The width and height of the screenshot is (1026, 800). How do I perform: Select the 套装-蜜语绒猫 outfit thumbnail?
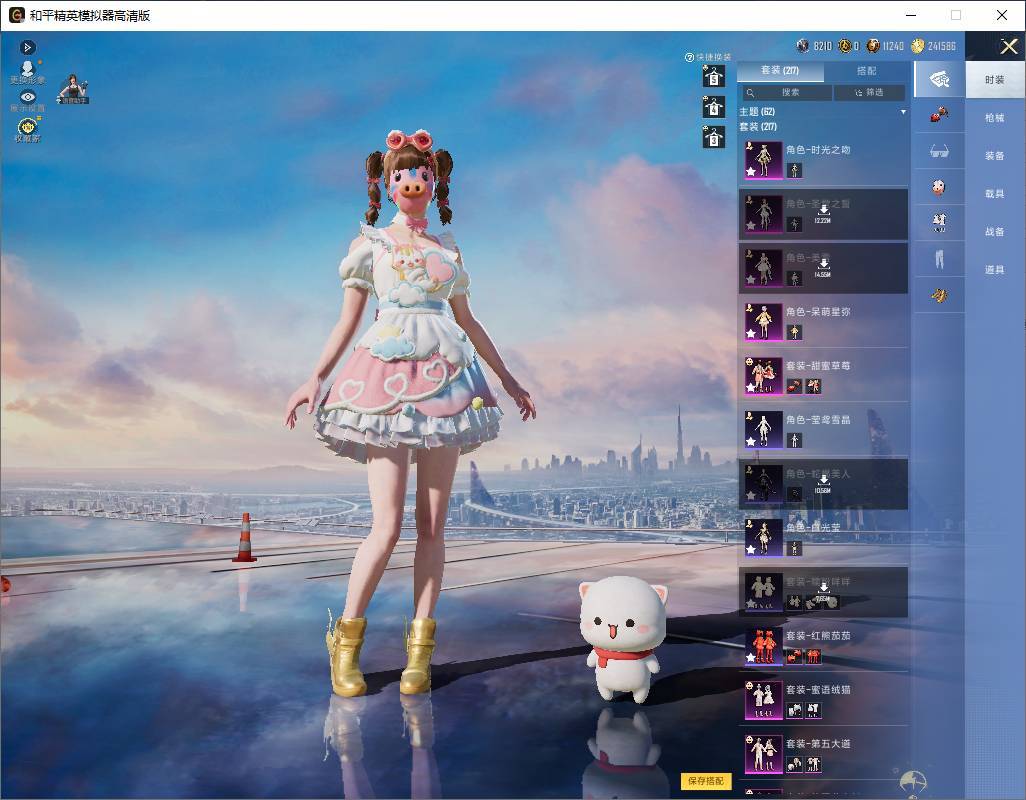pos(764,699)
